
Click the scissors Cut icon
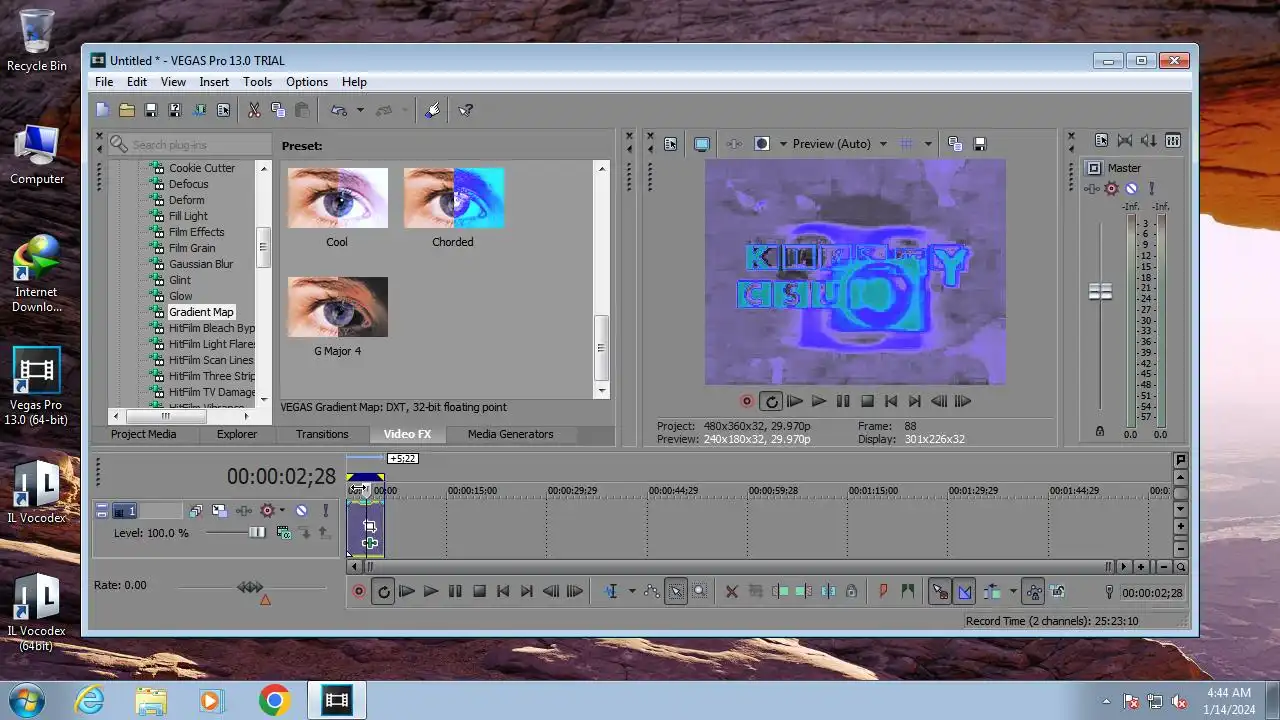point(254,111)
